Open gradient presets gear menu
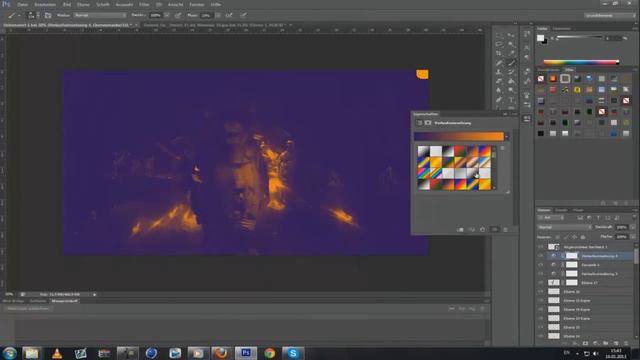640x360 pixels. pos(502,148)
